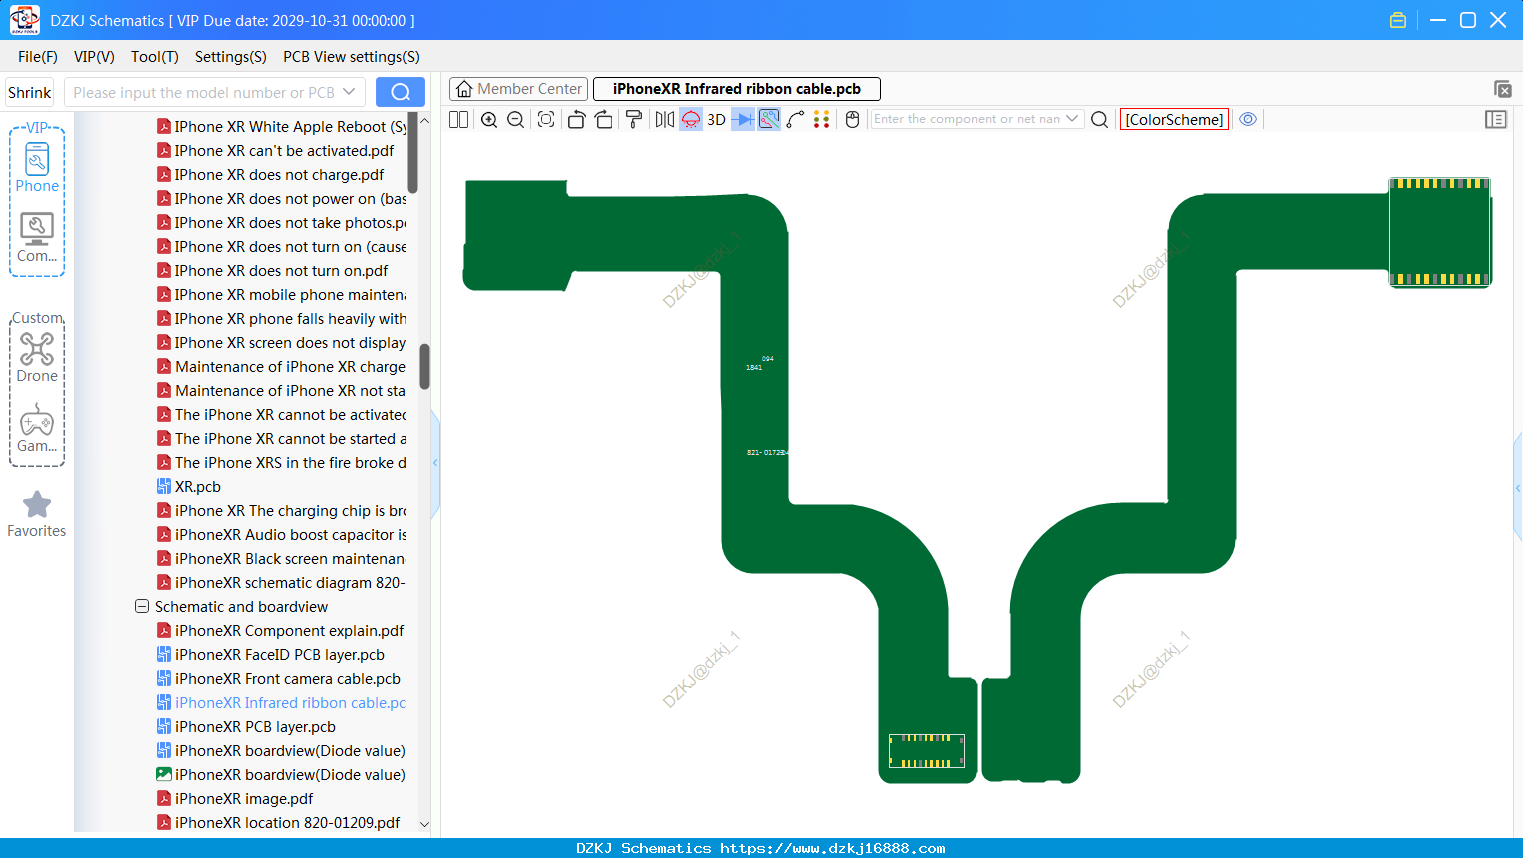Collapse left panel with splitter arrow

pyautogui.click(x=435, y=463)
